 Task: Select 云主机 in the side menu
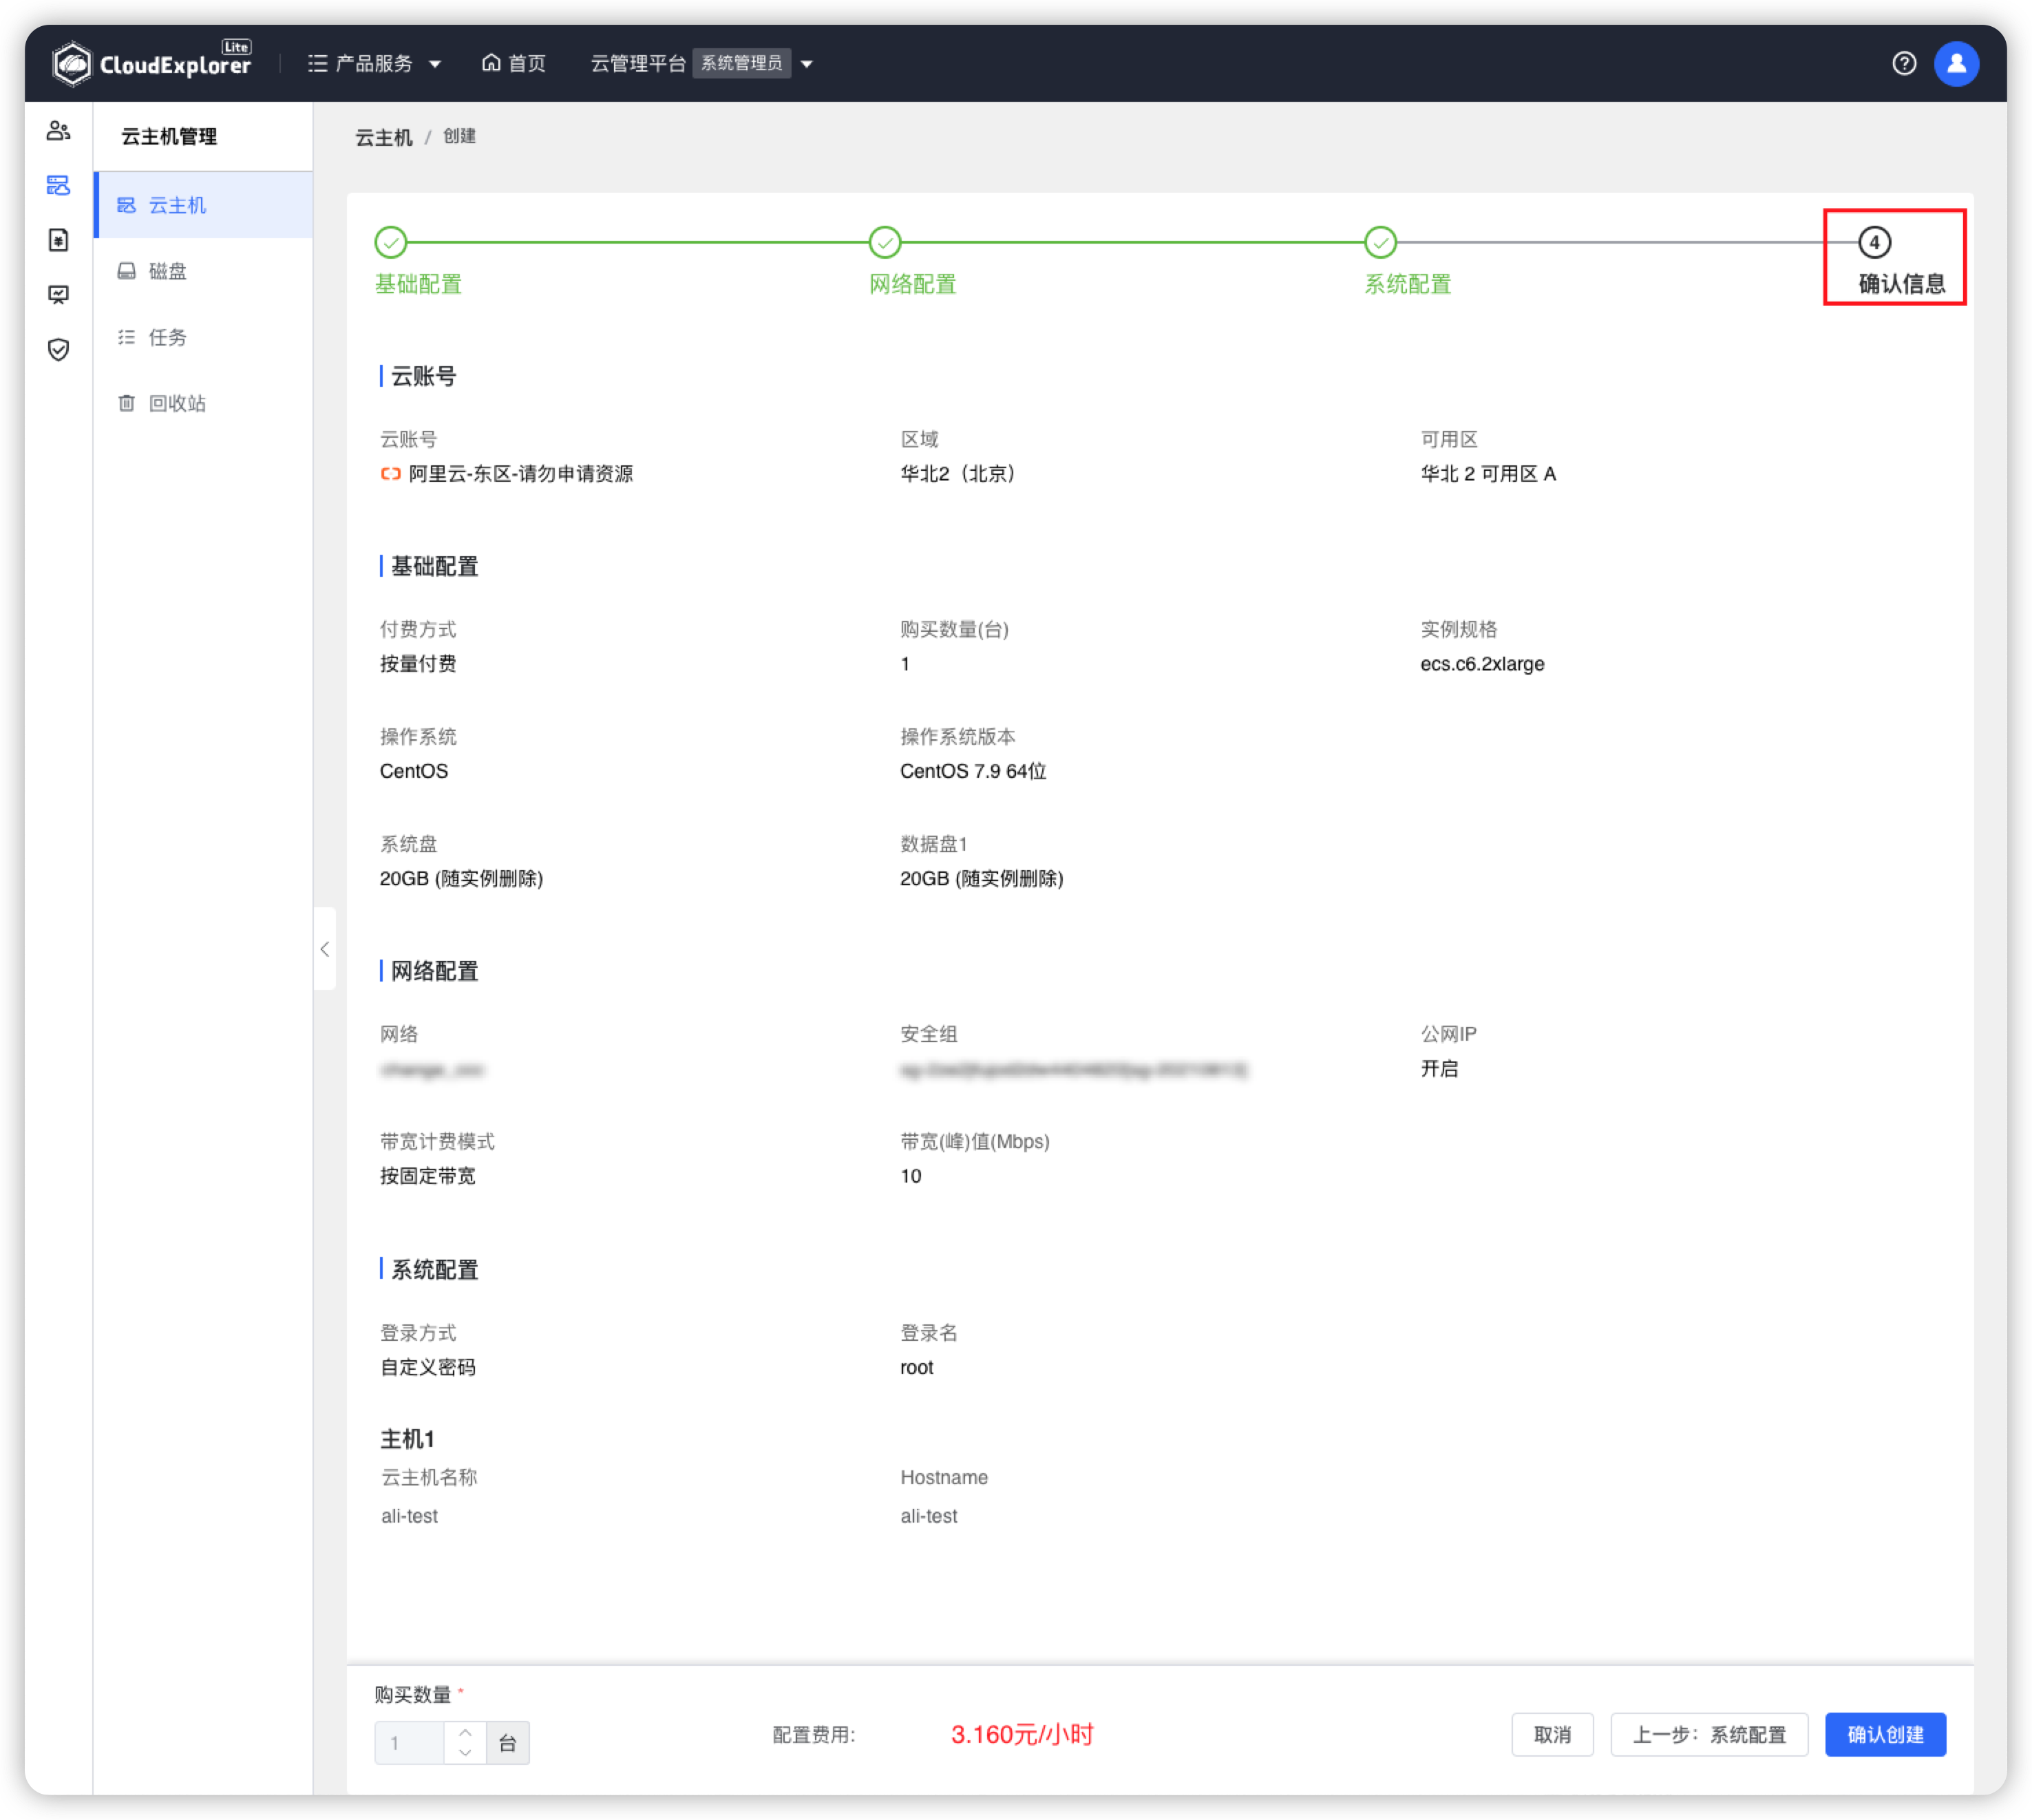click(x=204, y=205)
